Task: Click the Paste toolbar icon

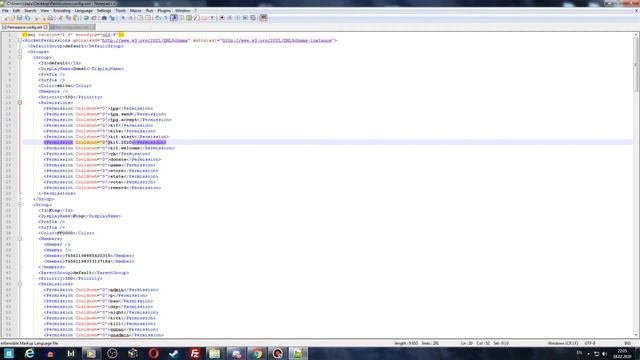Action: pos(76,18)
